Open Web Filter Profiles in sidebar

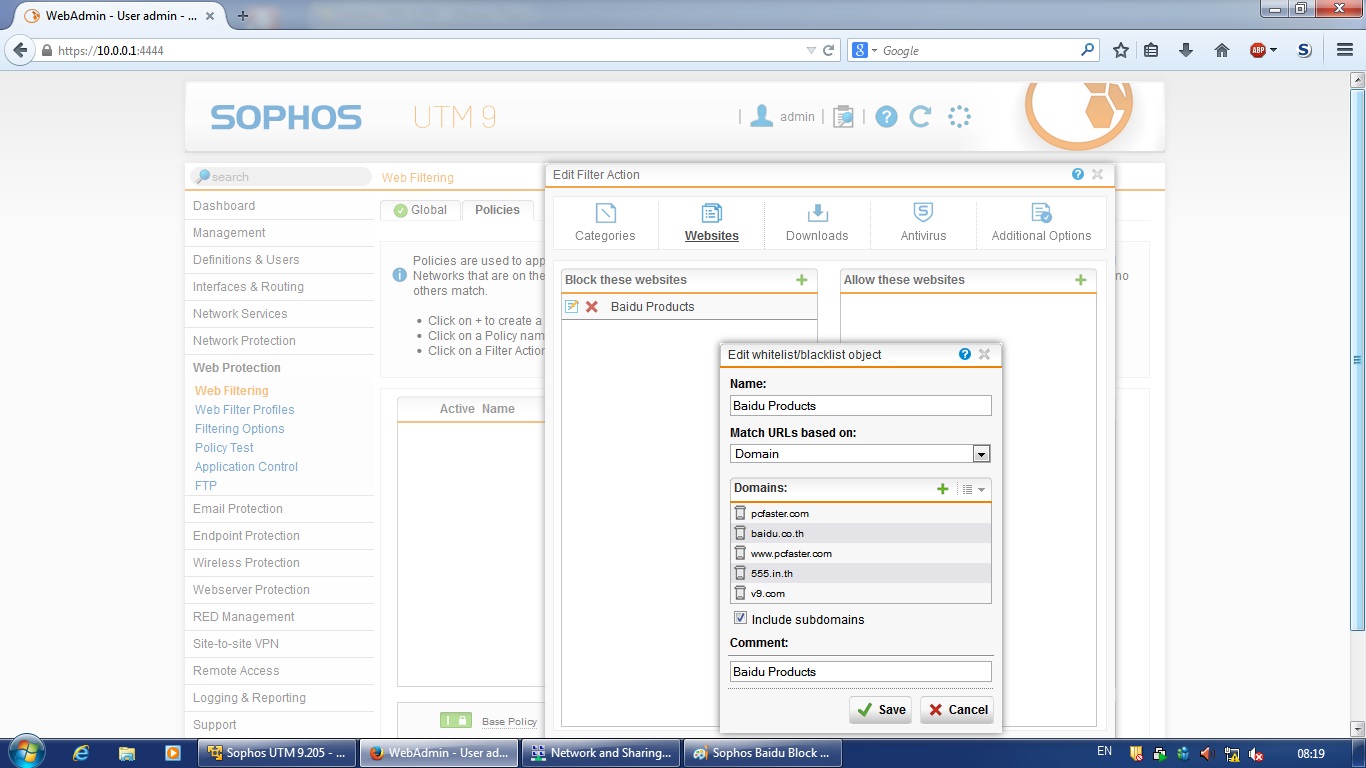click(245, 410)
